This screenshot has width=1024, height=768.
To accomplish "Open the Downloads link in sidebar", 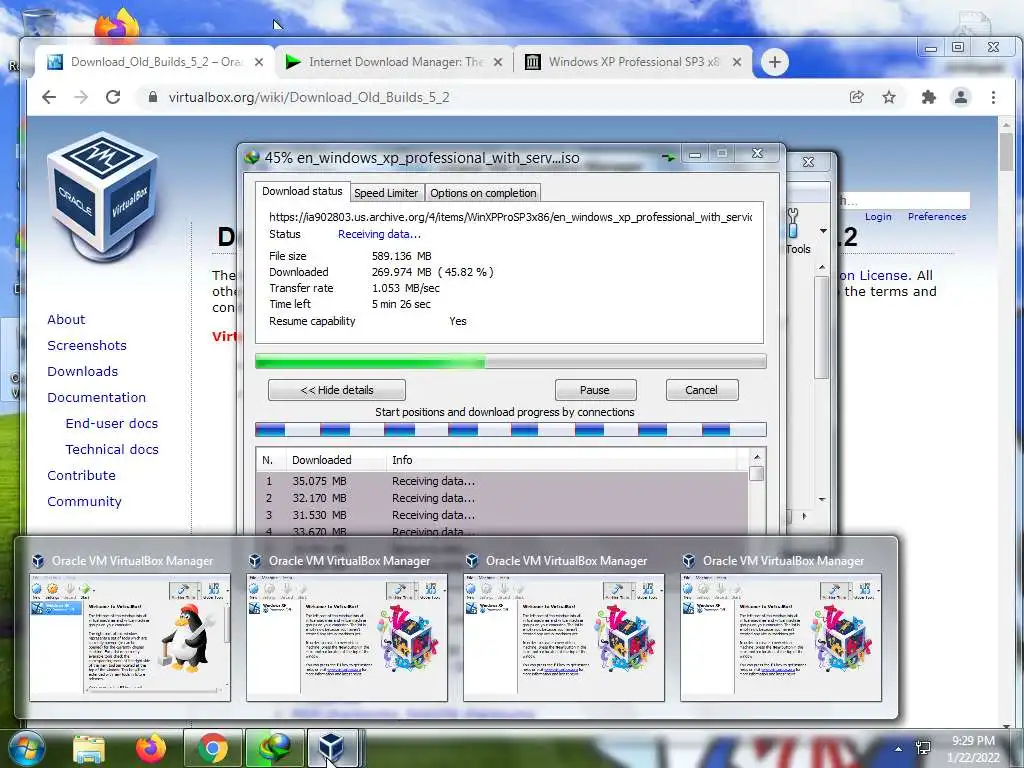I will click(82, 372).
